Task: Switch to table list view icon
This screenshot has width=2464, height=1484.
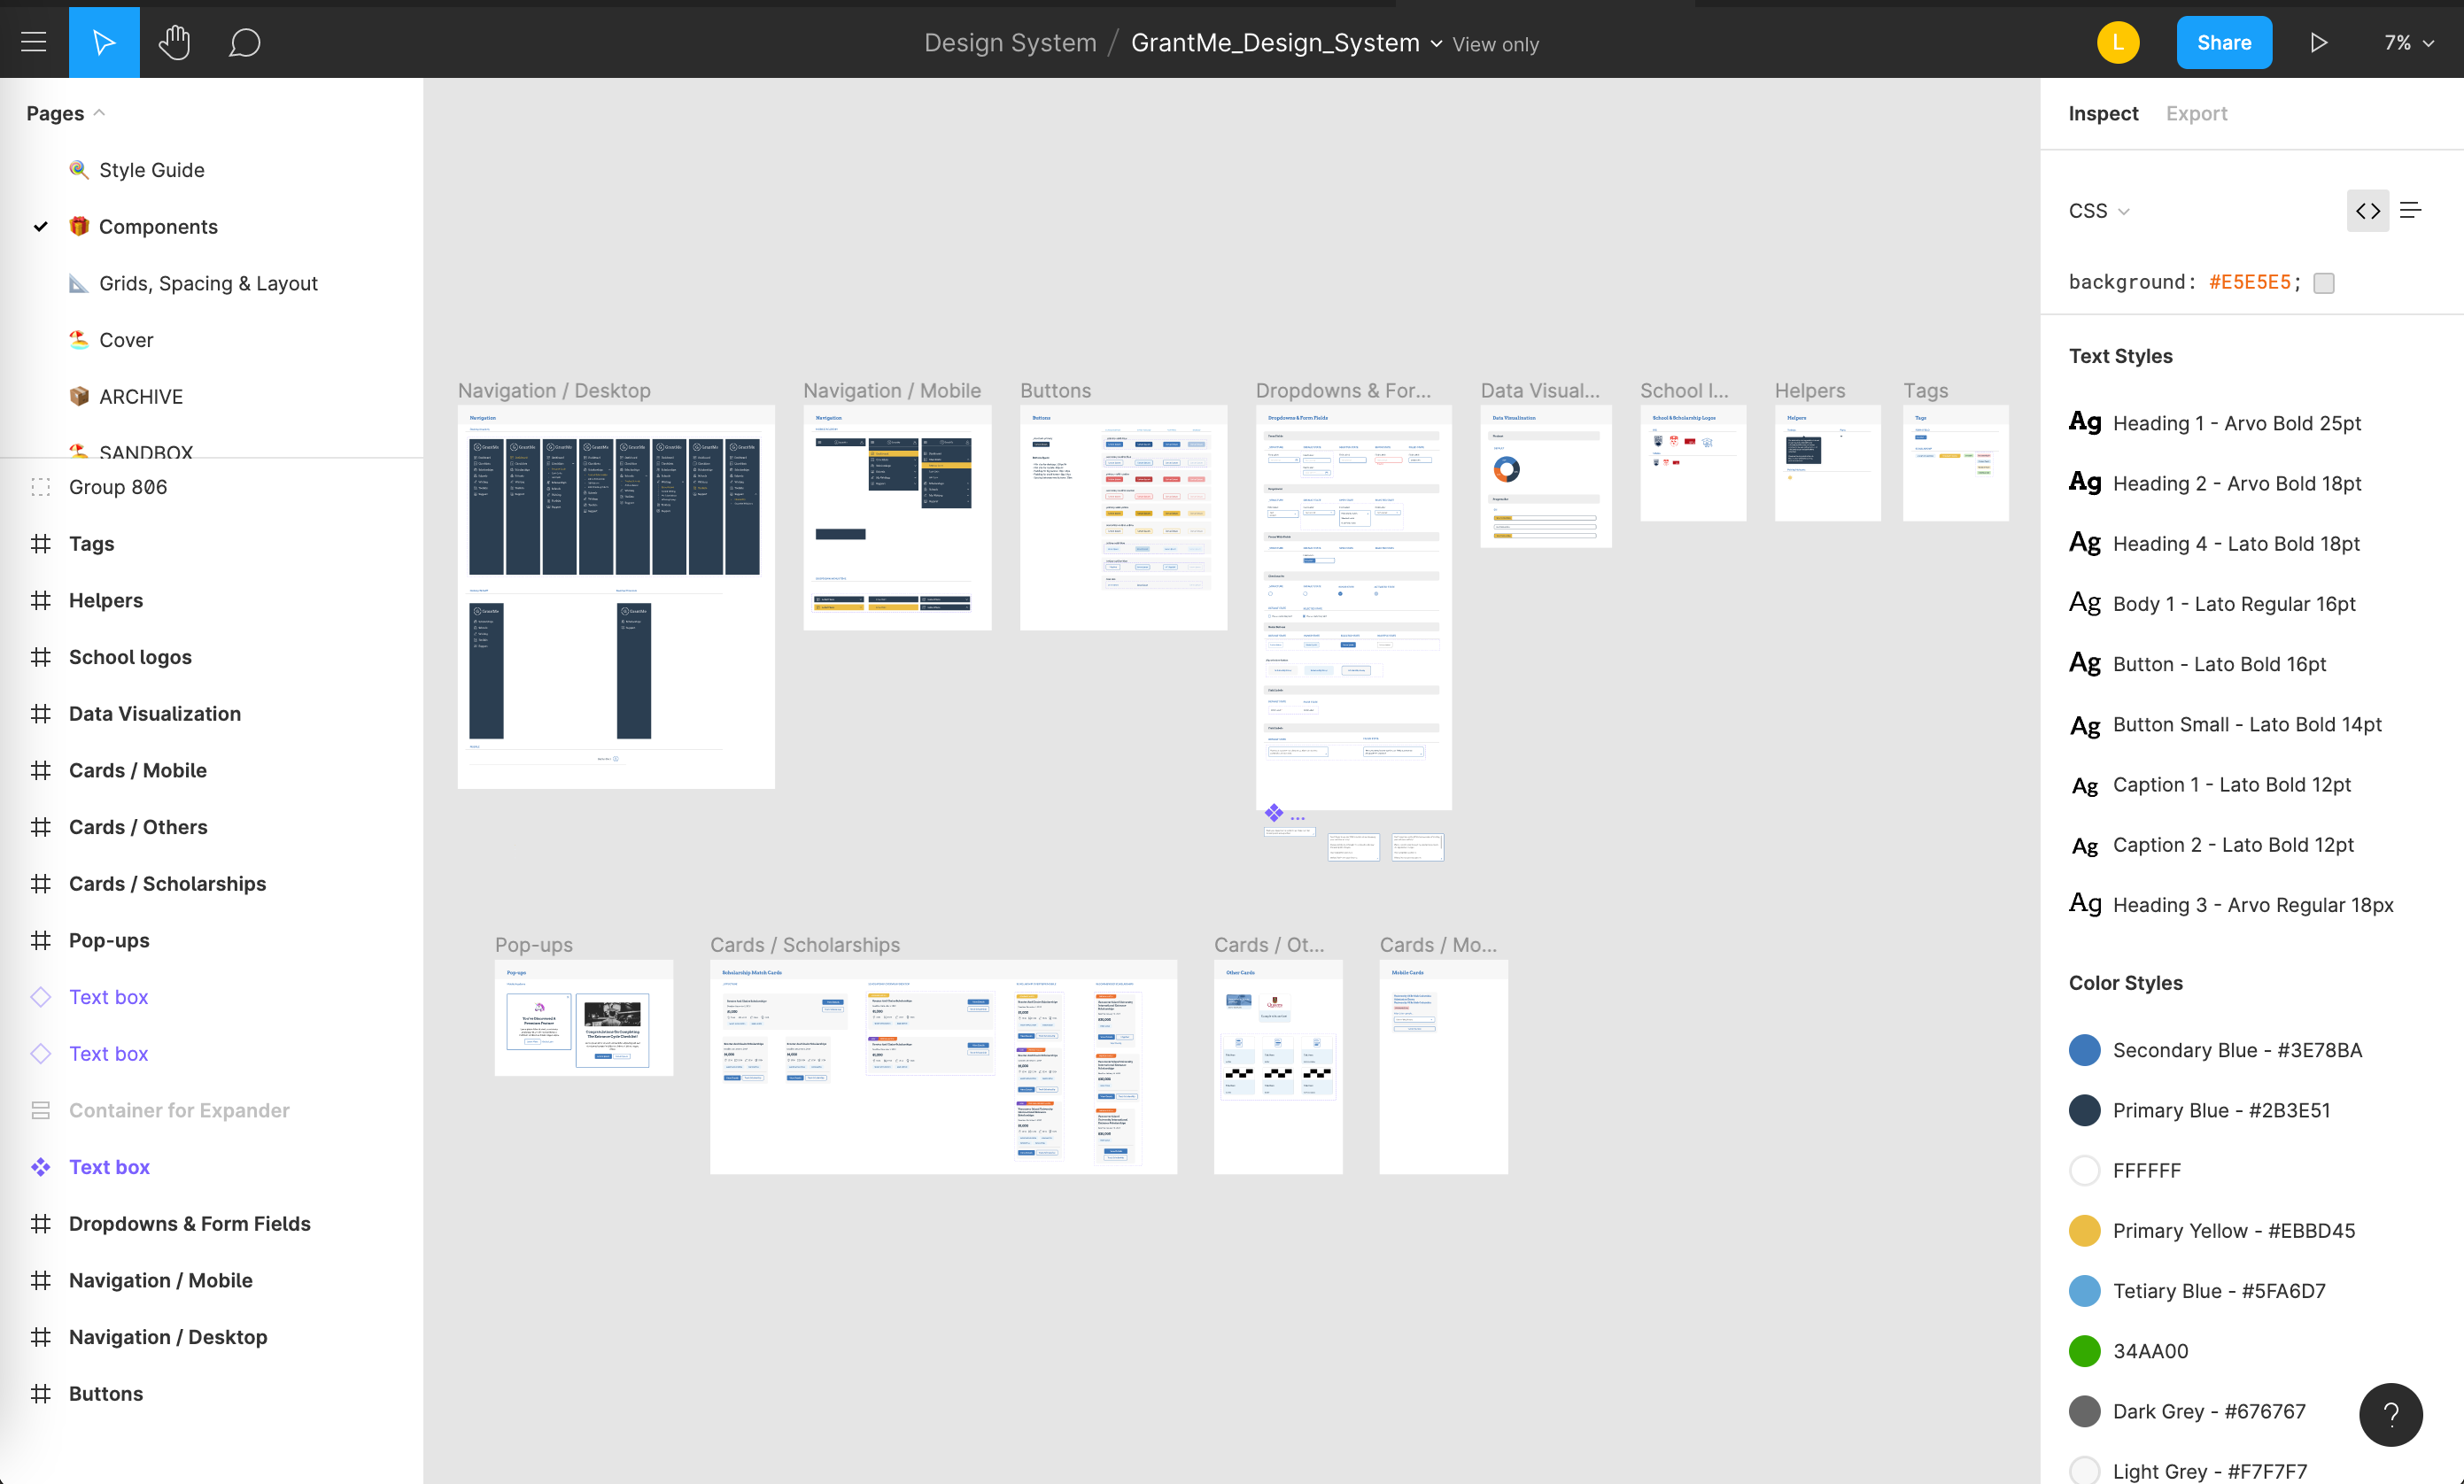Action: (2410, 210)
